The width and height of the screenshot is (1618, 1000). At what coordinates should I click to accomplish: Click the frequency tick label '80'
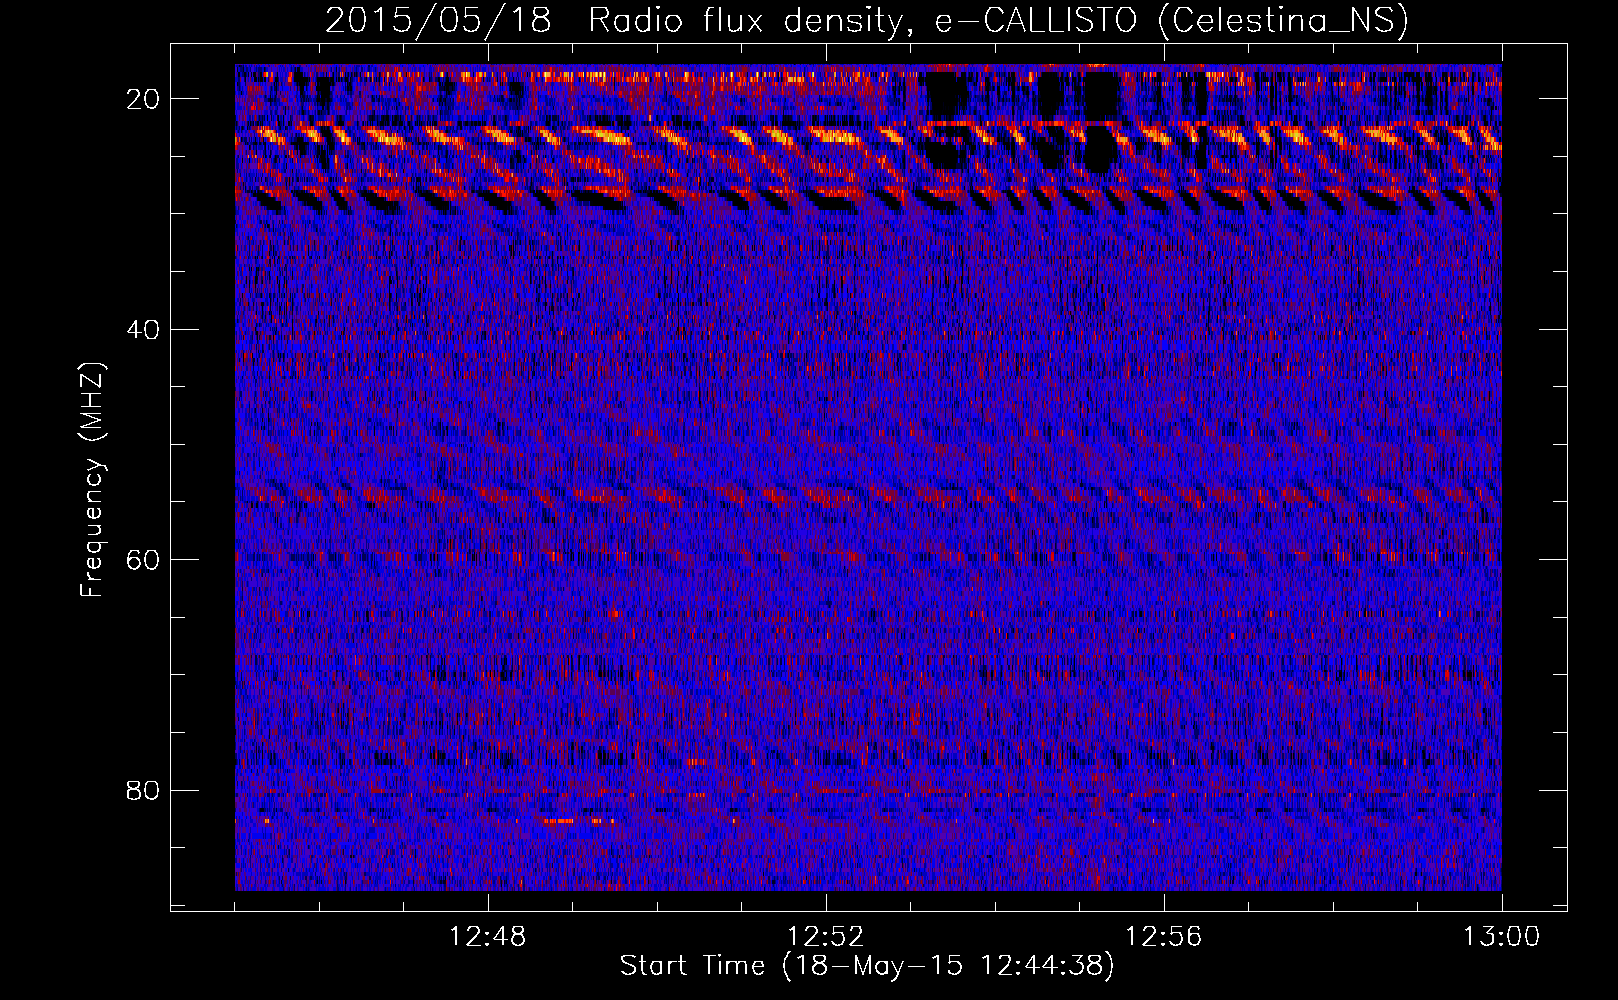(x=144, y=791)
